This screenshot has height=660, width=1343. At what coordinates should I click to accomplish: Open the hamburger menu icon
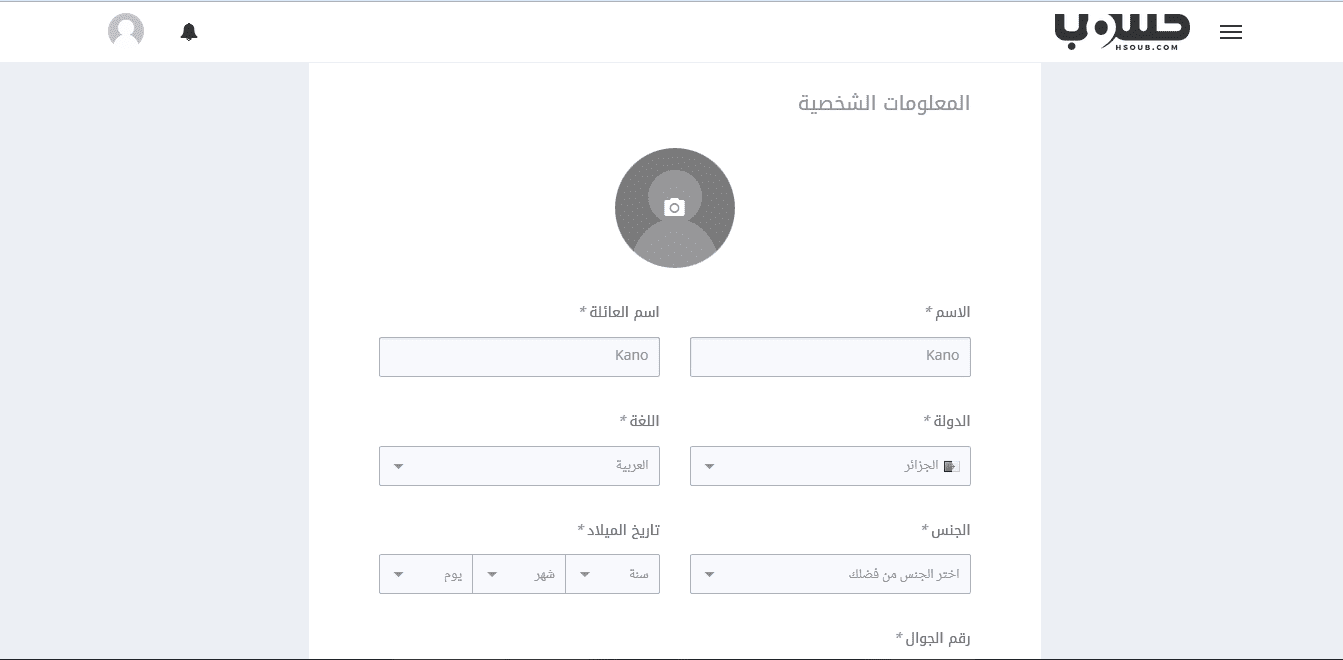pyautogui.click(x=1231, y=32)
